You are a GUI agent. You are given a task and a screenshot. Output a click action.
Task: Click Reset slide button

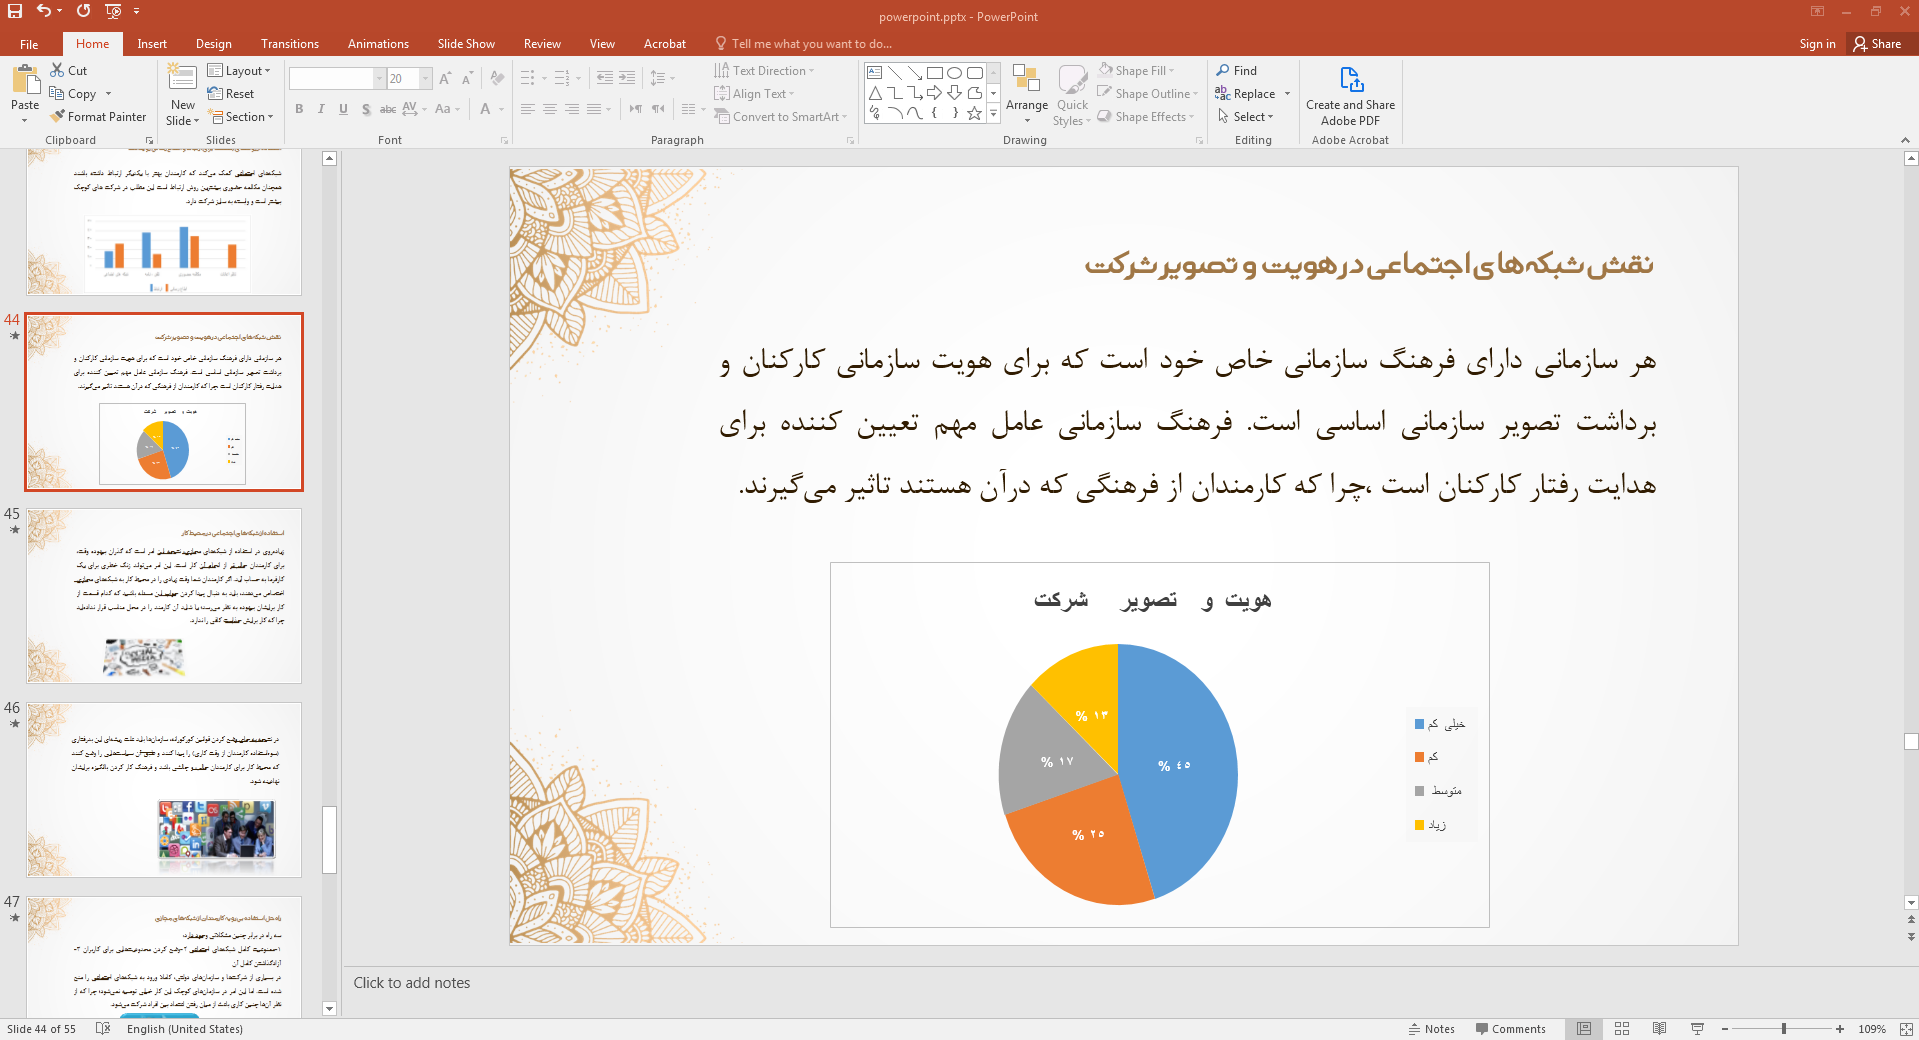(231, 94)
